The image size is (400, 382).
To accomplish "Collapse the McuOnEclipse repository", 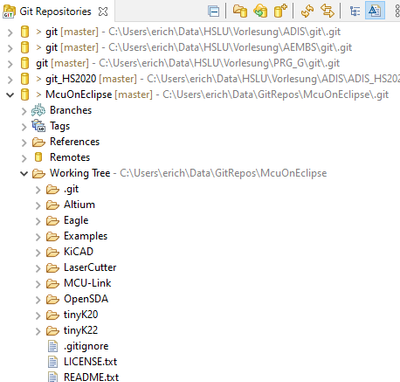I will coord(10,95).
